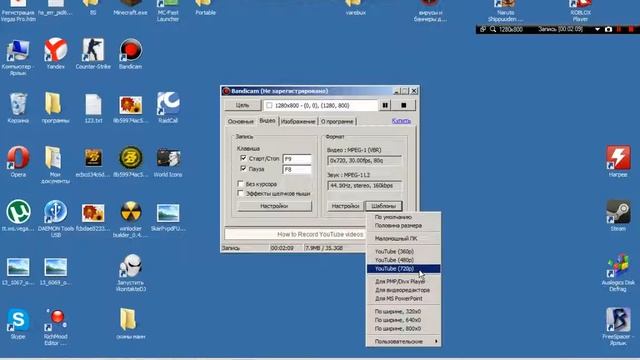Choose Половина размера template

pos(403,225)
